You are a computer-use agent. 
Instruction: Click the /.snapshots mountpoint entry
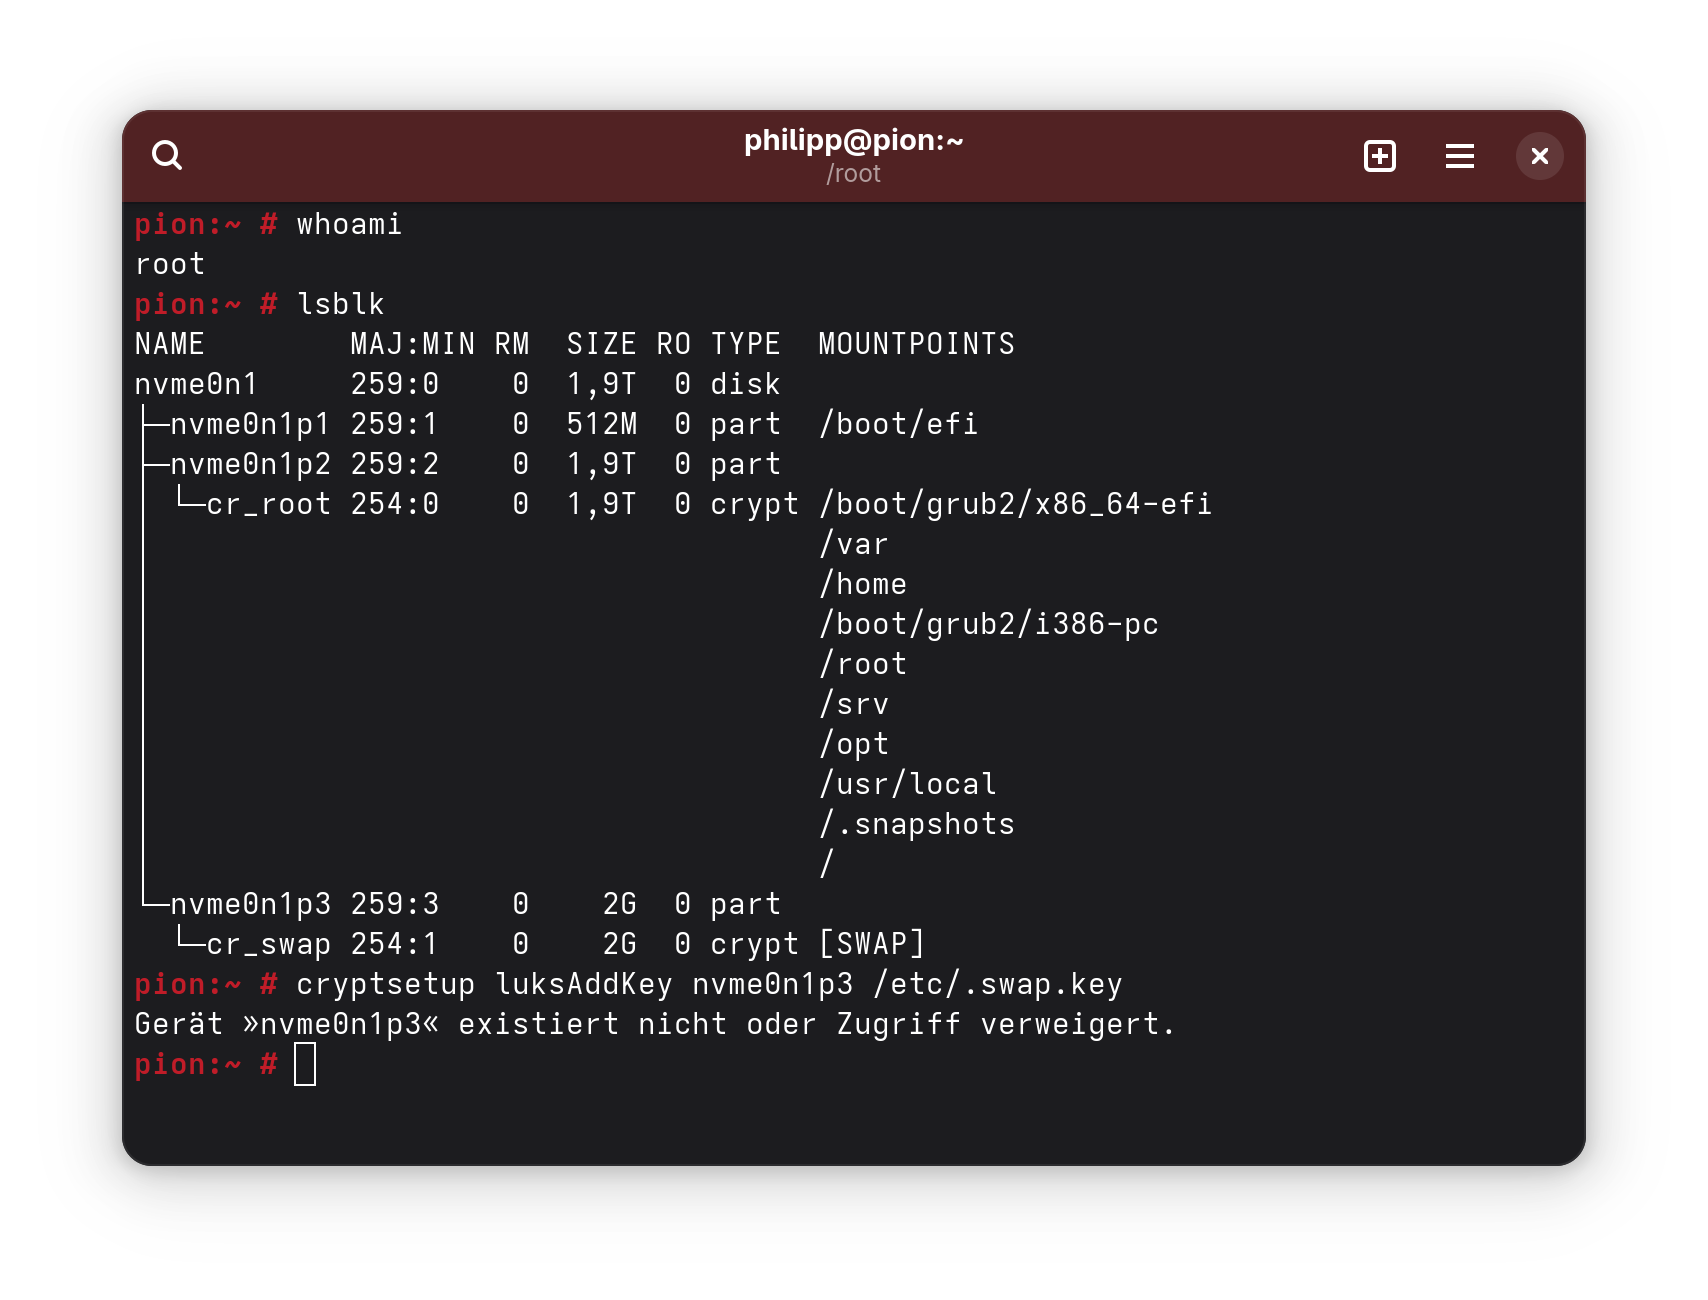917,824
